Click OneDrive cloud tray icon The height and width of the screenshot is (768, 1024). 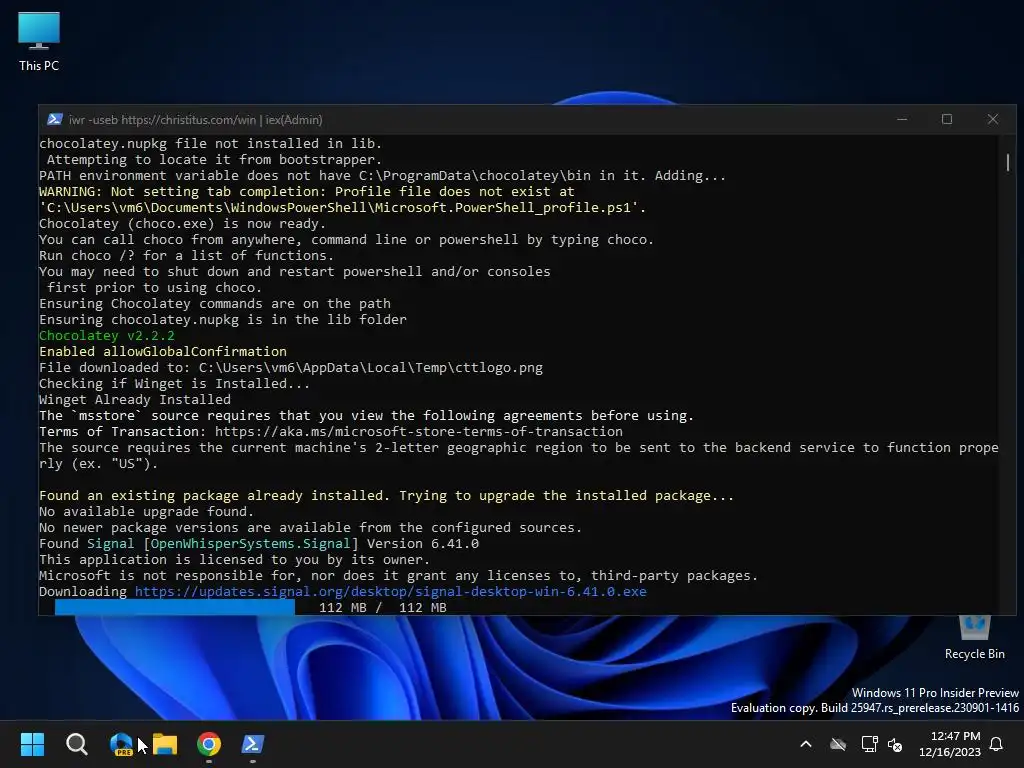pyautogui.click(x=838, y=744)
